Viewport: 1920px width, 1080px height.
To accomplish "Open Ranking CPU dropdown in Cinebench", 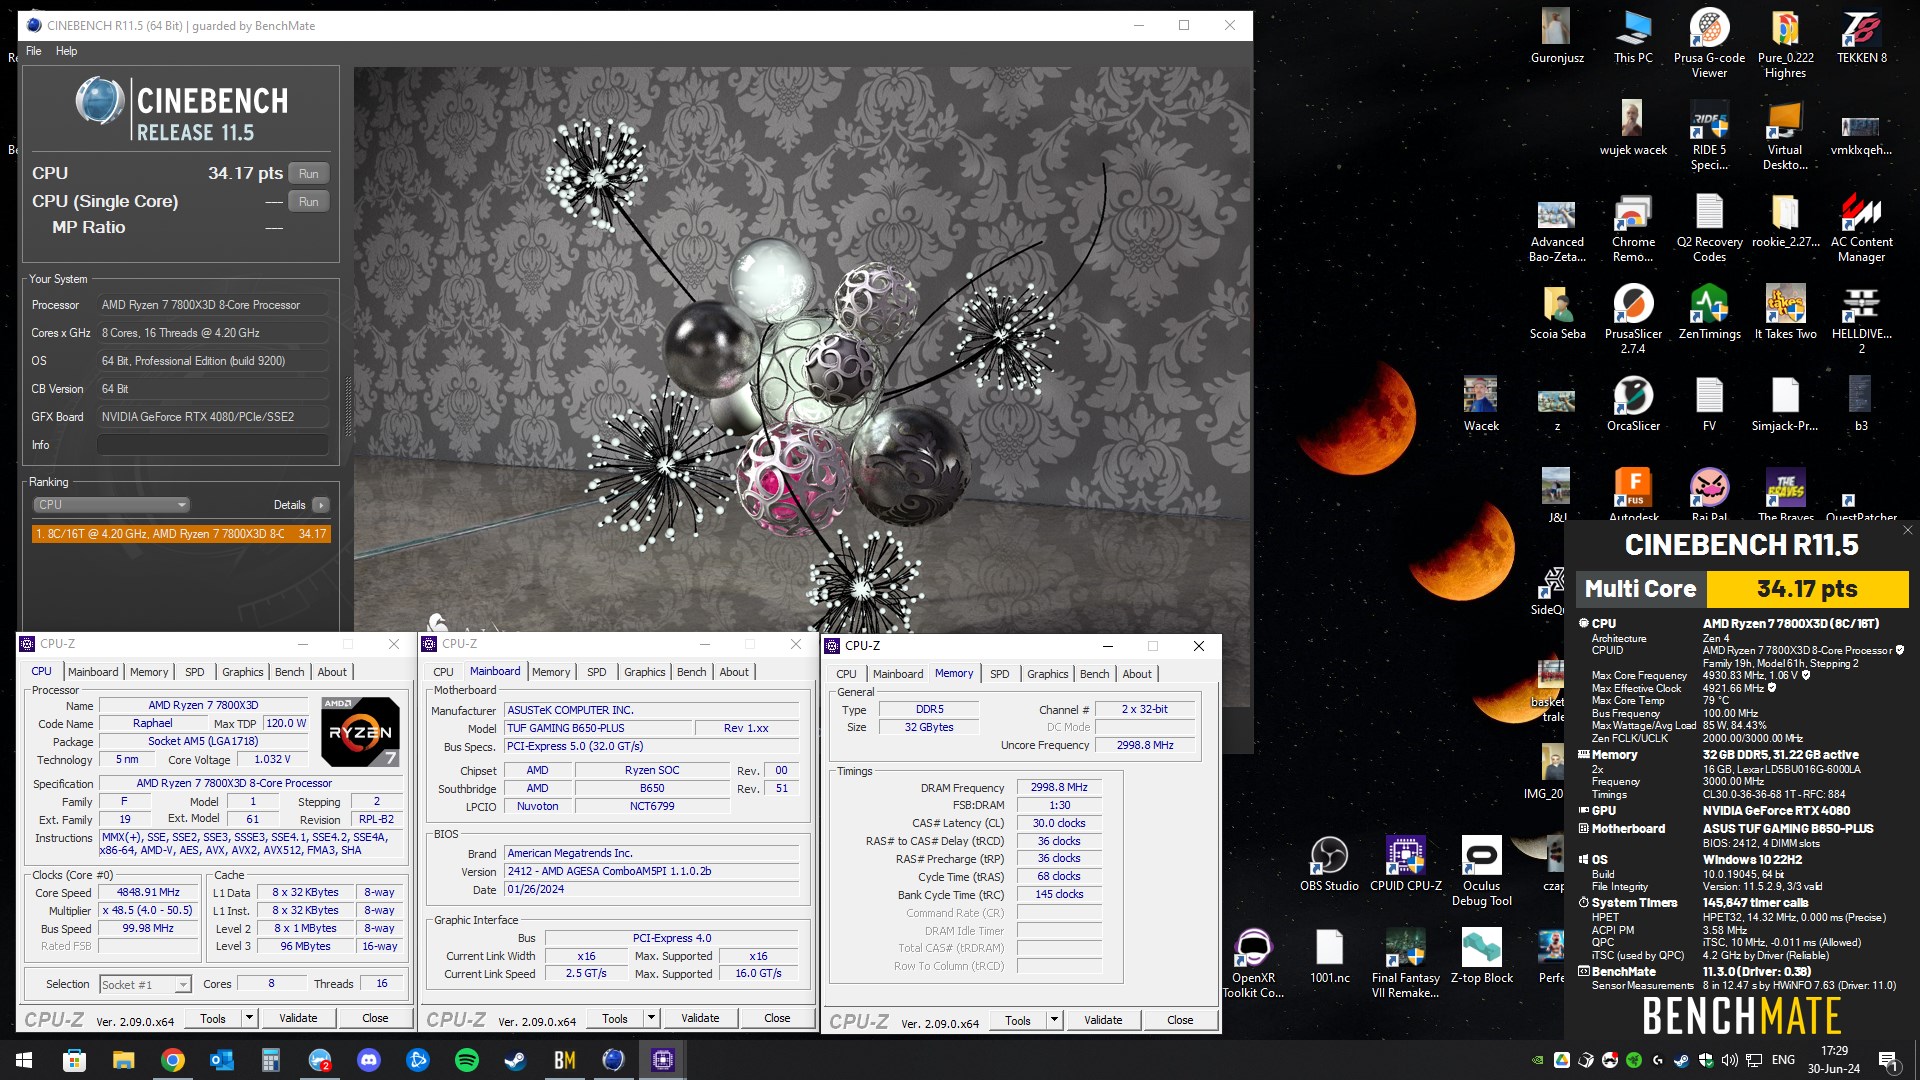I will click(110, 505).
